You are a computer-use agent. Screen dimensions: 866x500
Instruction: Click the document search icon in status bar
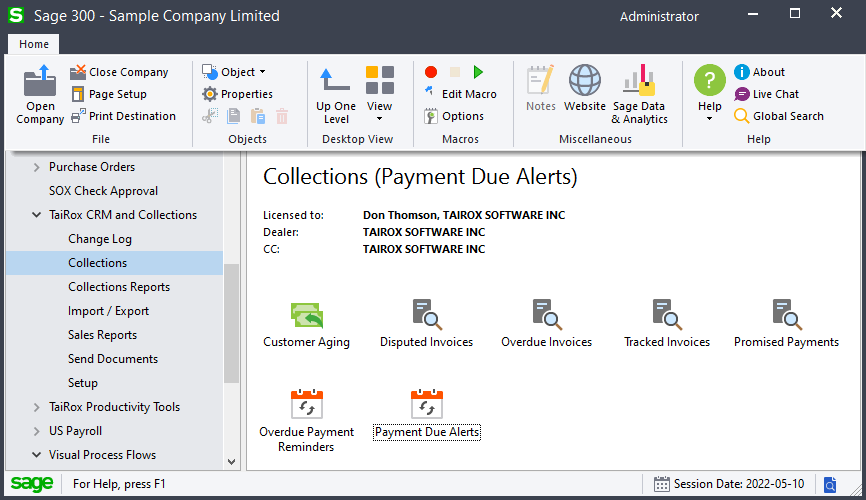pos(830,485)
